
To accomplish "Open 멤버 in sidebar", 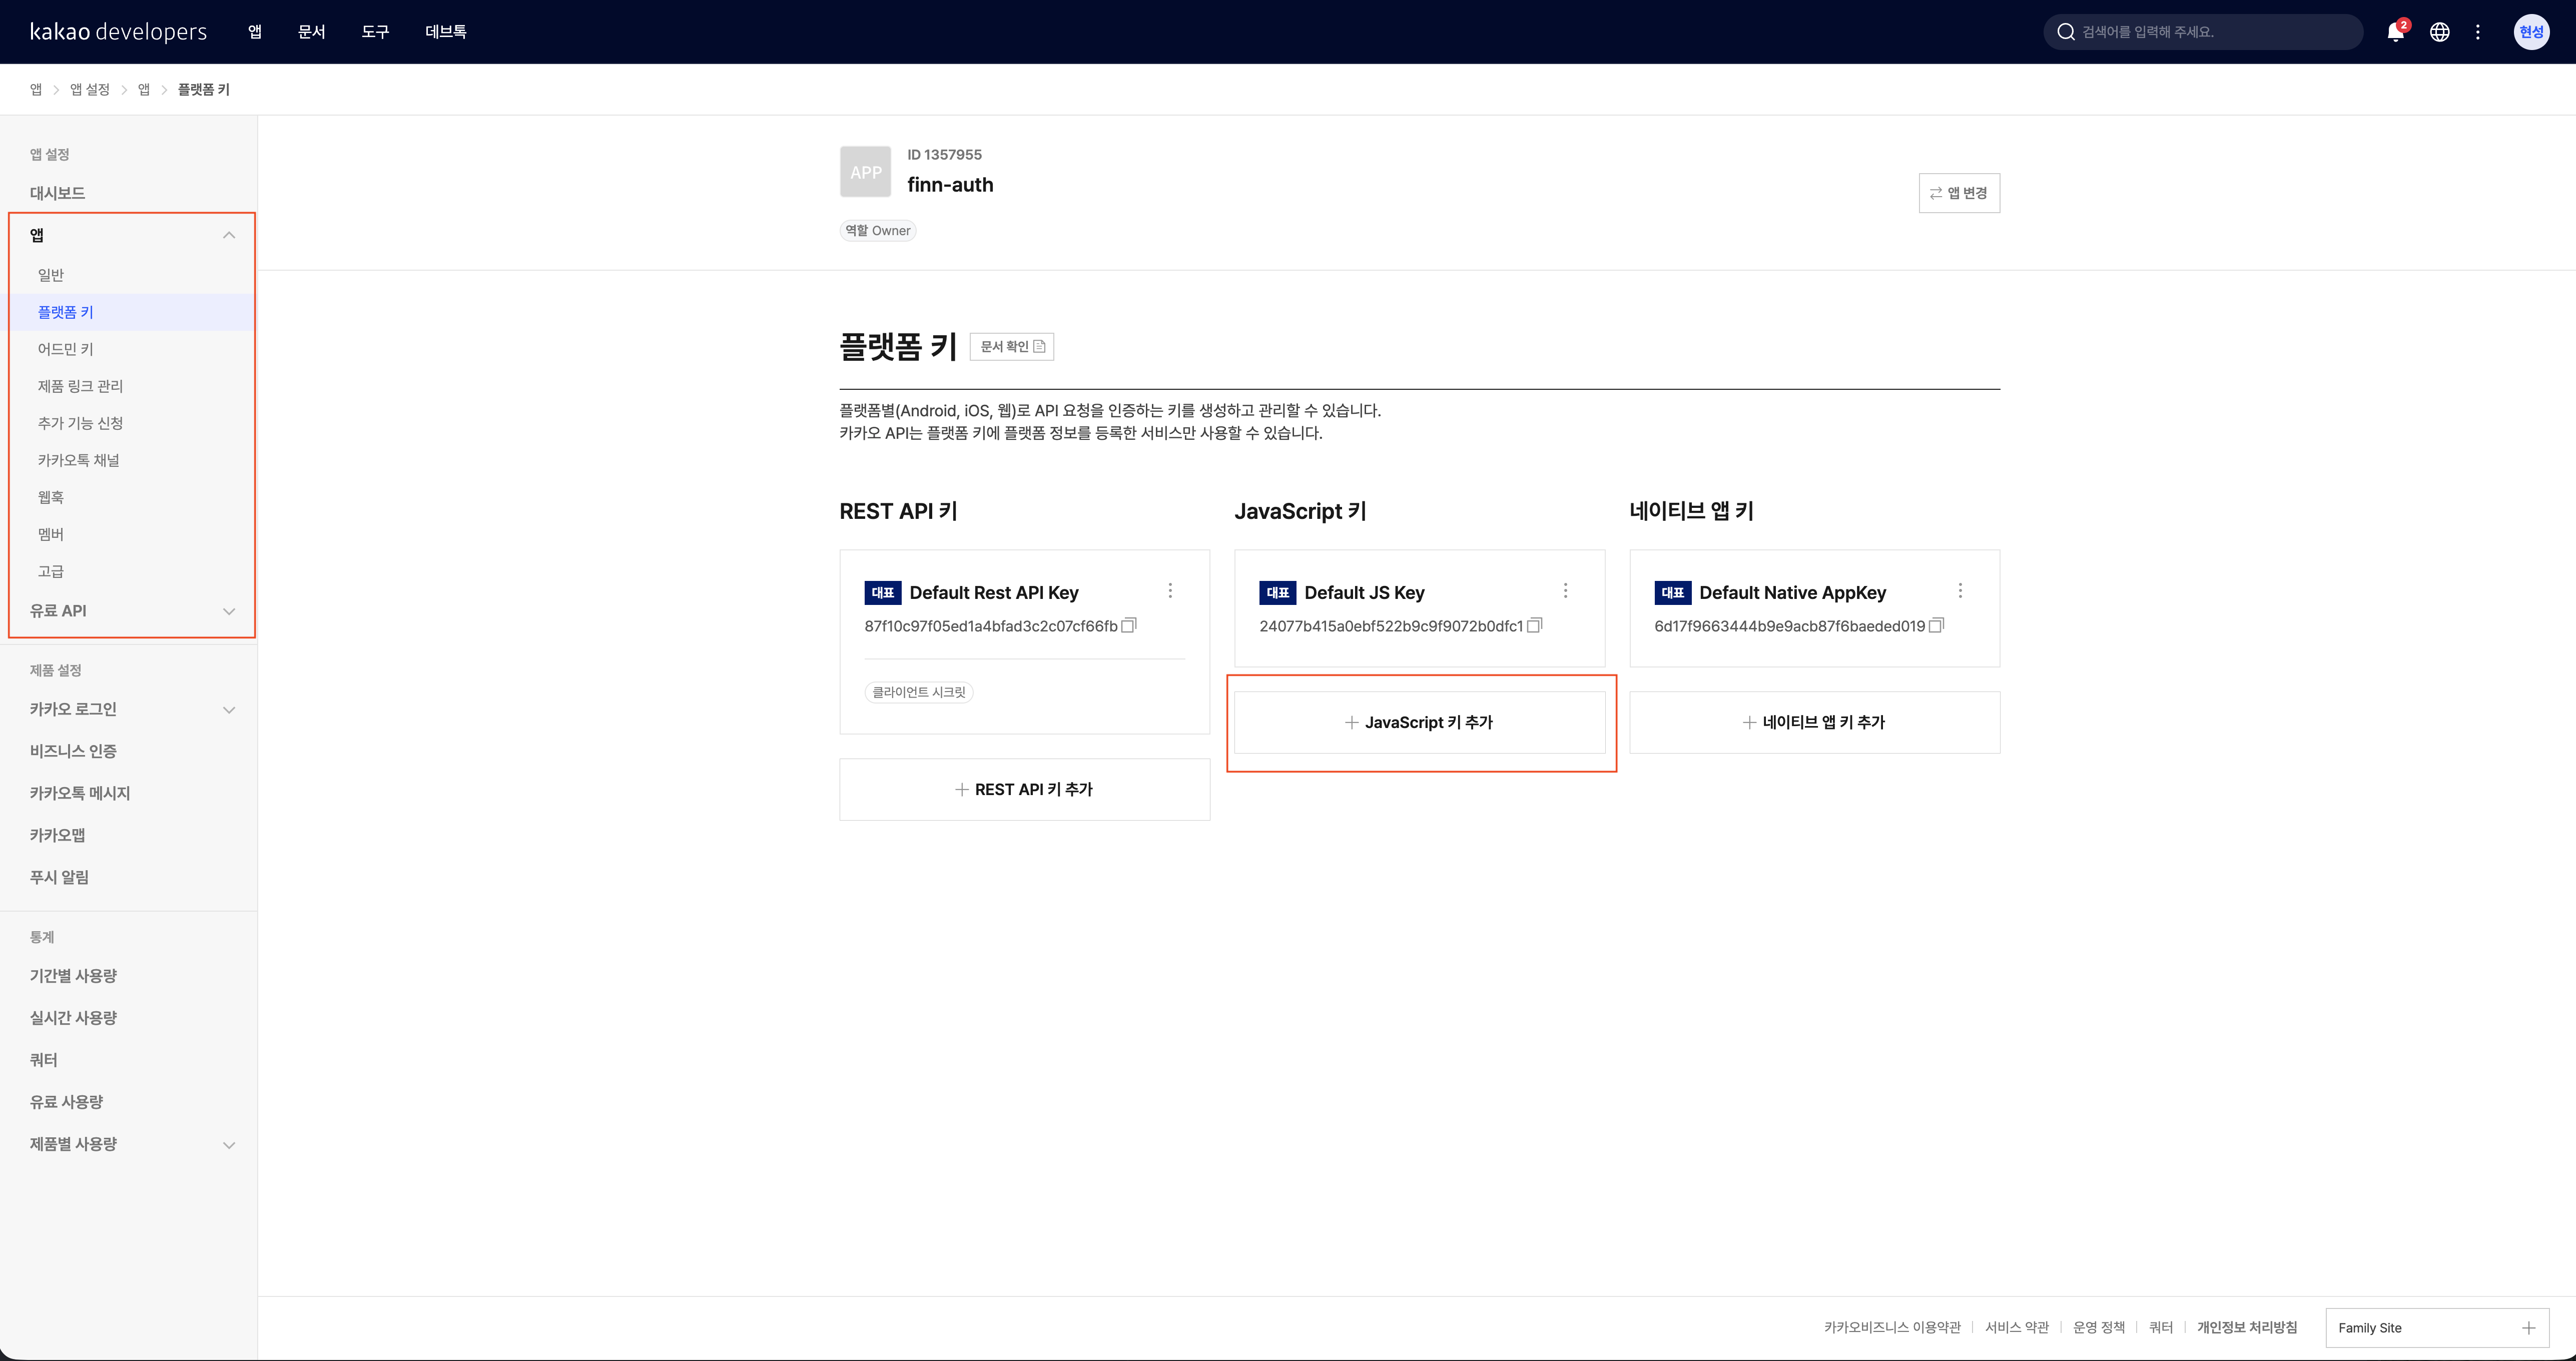I will click(51, 534).
